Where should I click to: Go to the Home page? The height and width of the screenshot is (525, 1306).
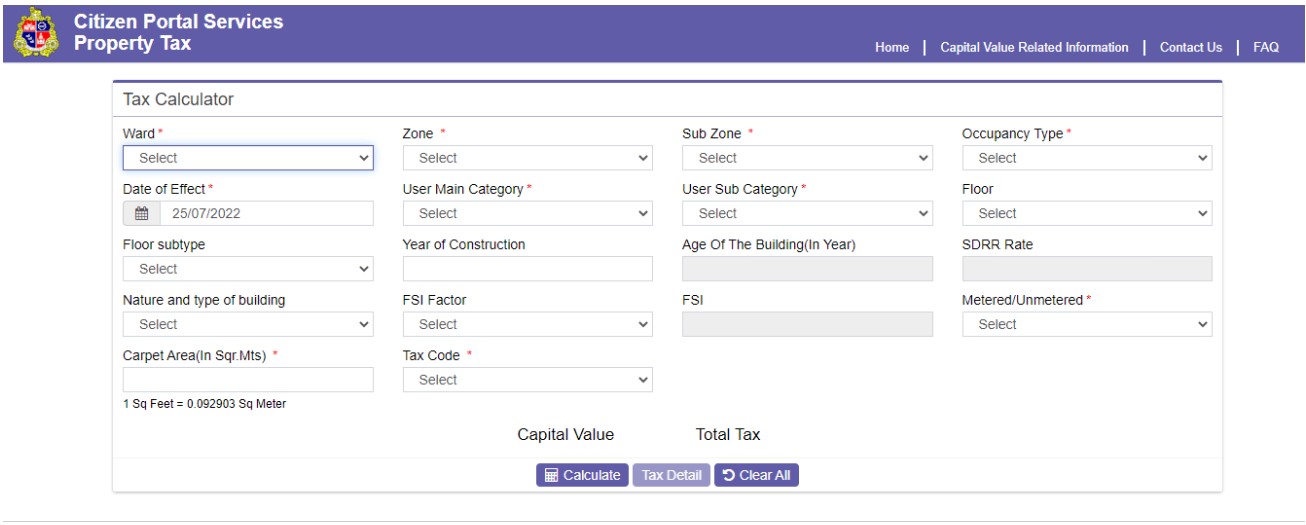pyautogui.click(x=891, y=47)
